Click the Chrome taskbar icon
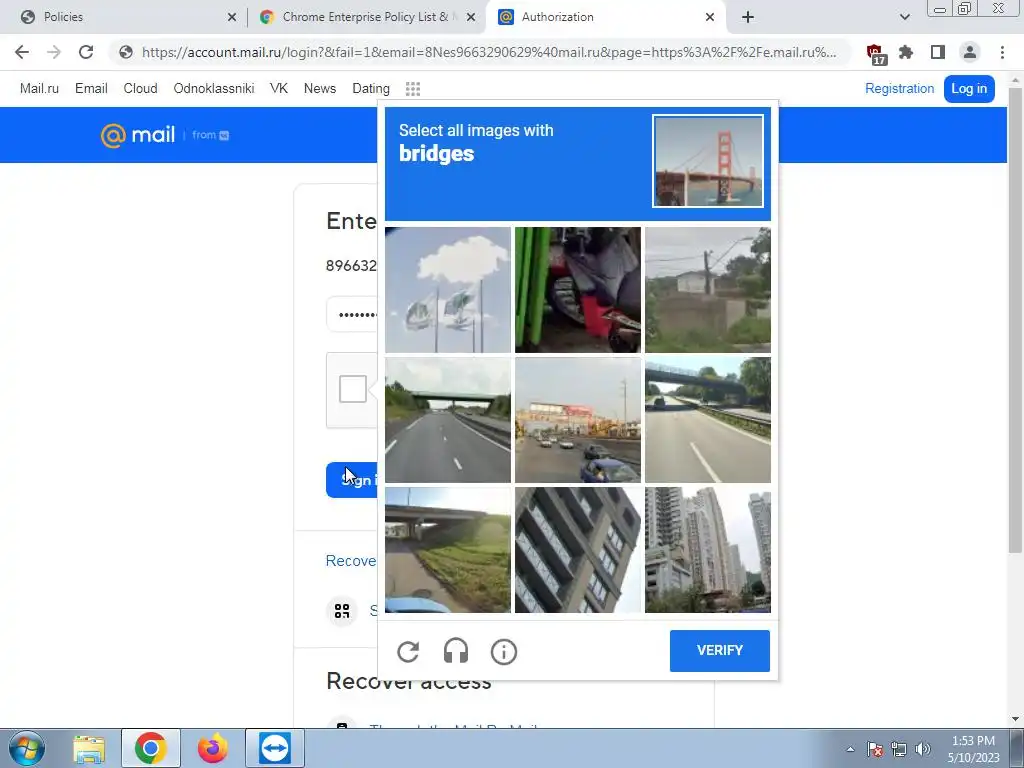The image size is (1024, 768). coord(151,748)
